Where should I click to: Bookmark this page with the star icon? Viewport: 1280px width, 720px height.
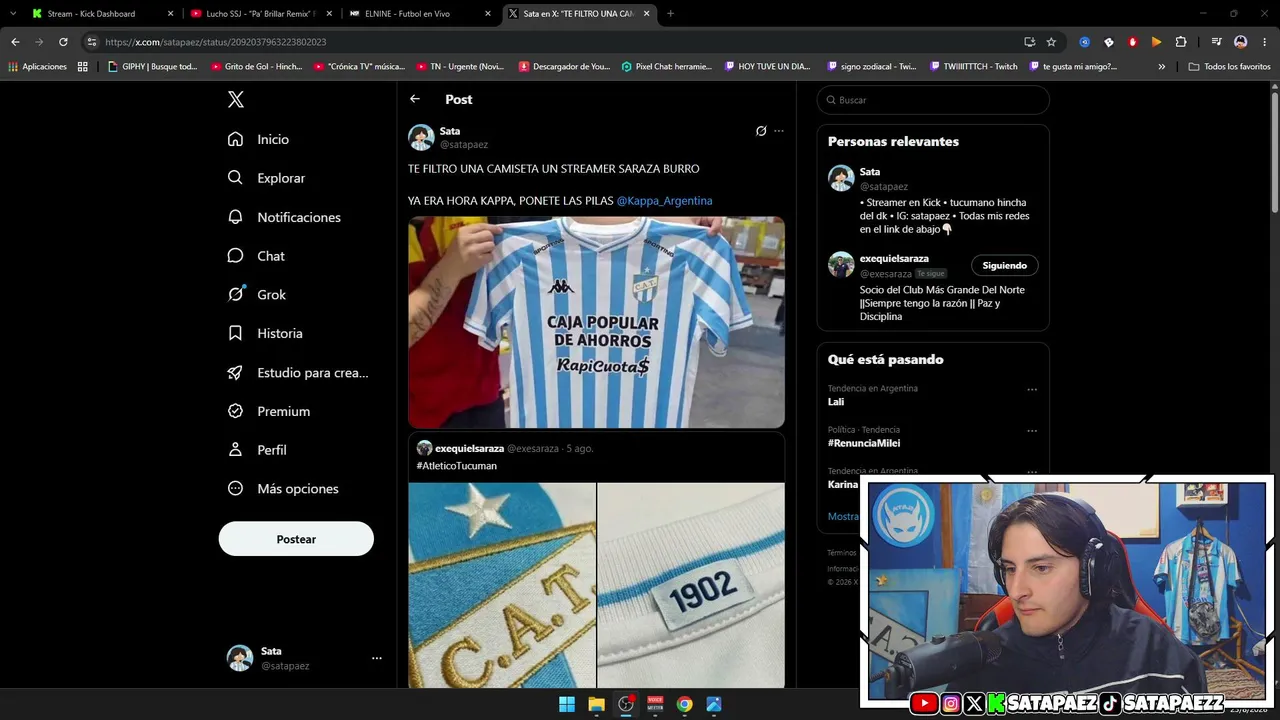[x=1051, y=42]
